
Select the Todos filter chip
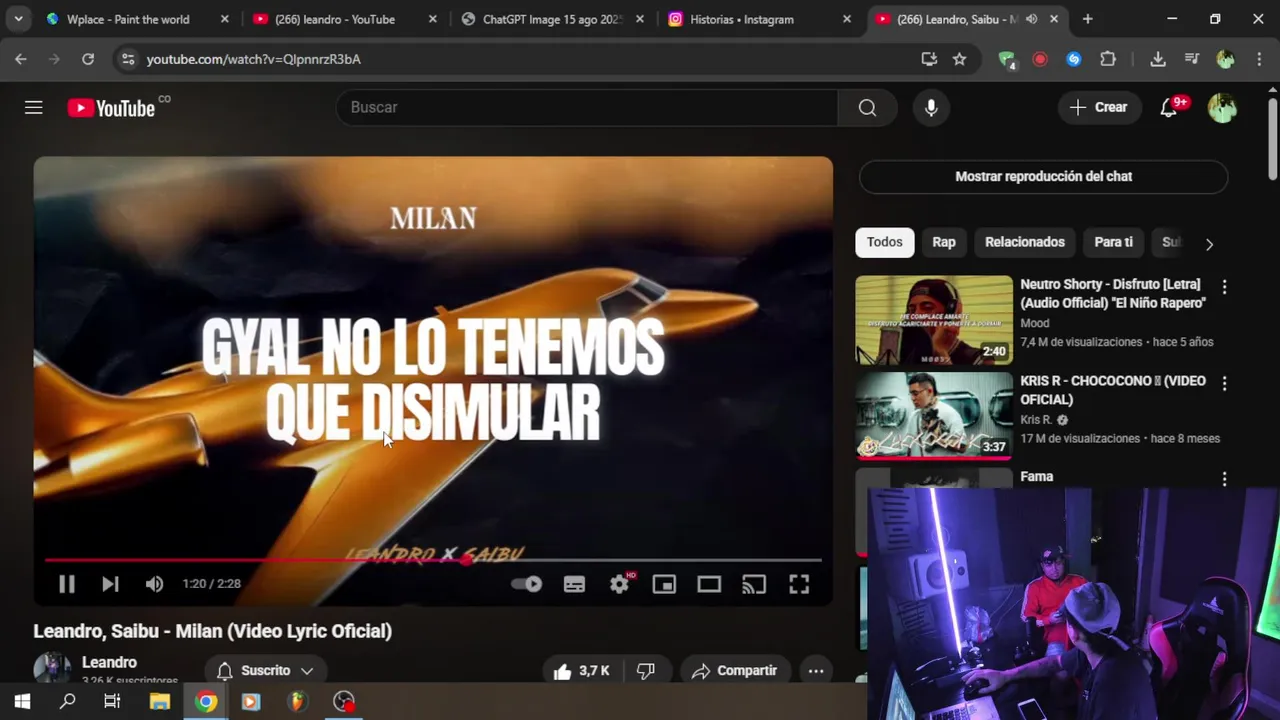(884, 242)
